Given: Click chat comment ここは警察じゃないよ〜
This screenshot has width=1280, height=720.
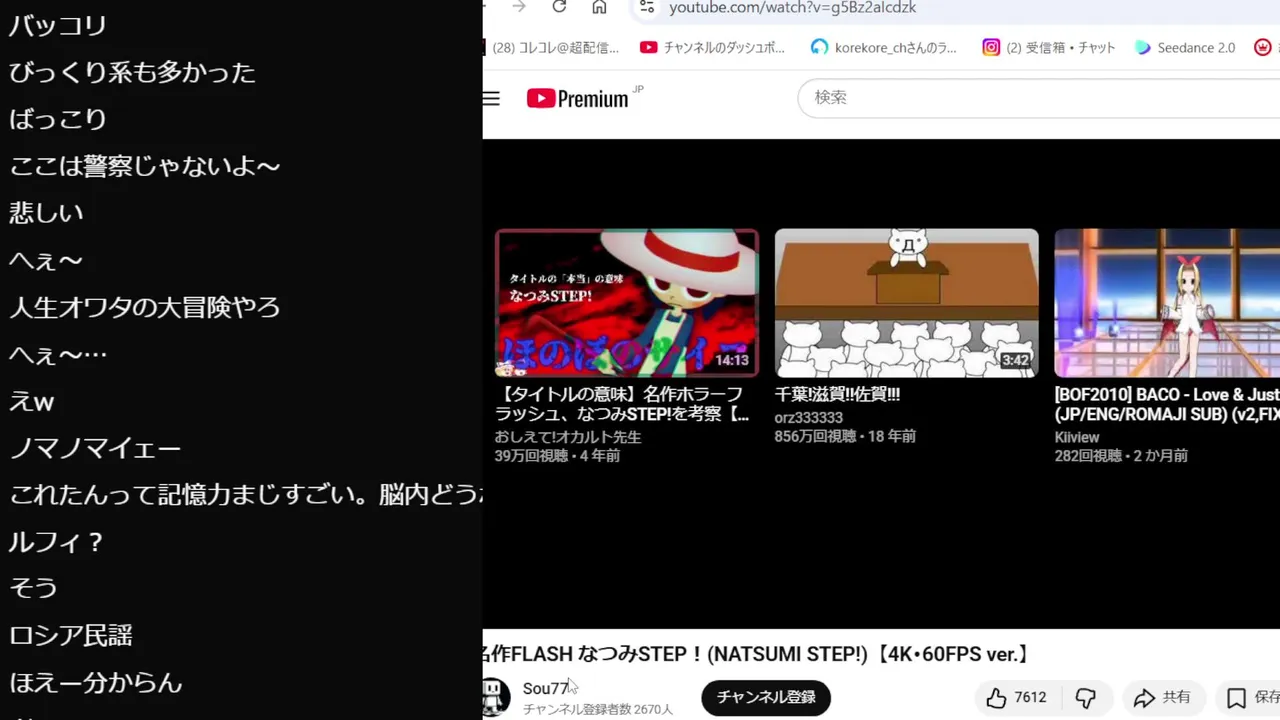Looking at the screenshot, I should click(x=144, y=166).
